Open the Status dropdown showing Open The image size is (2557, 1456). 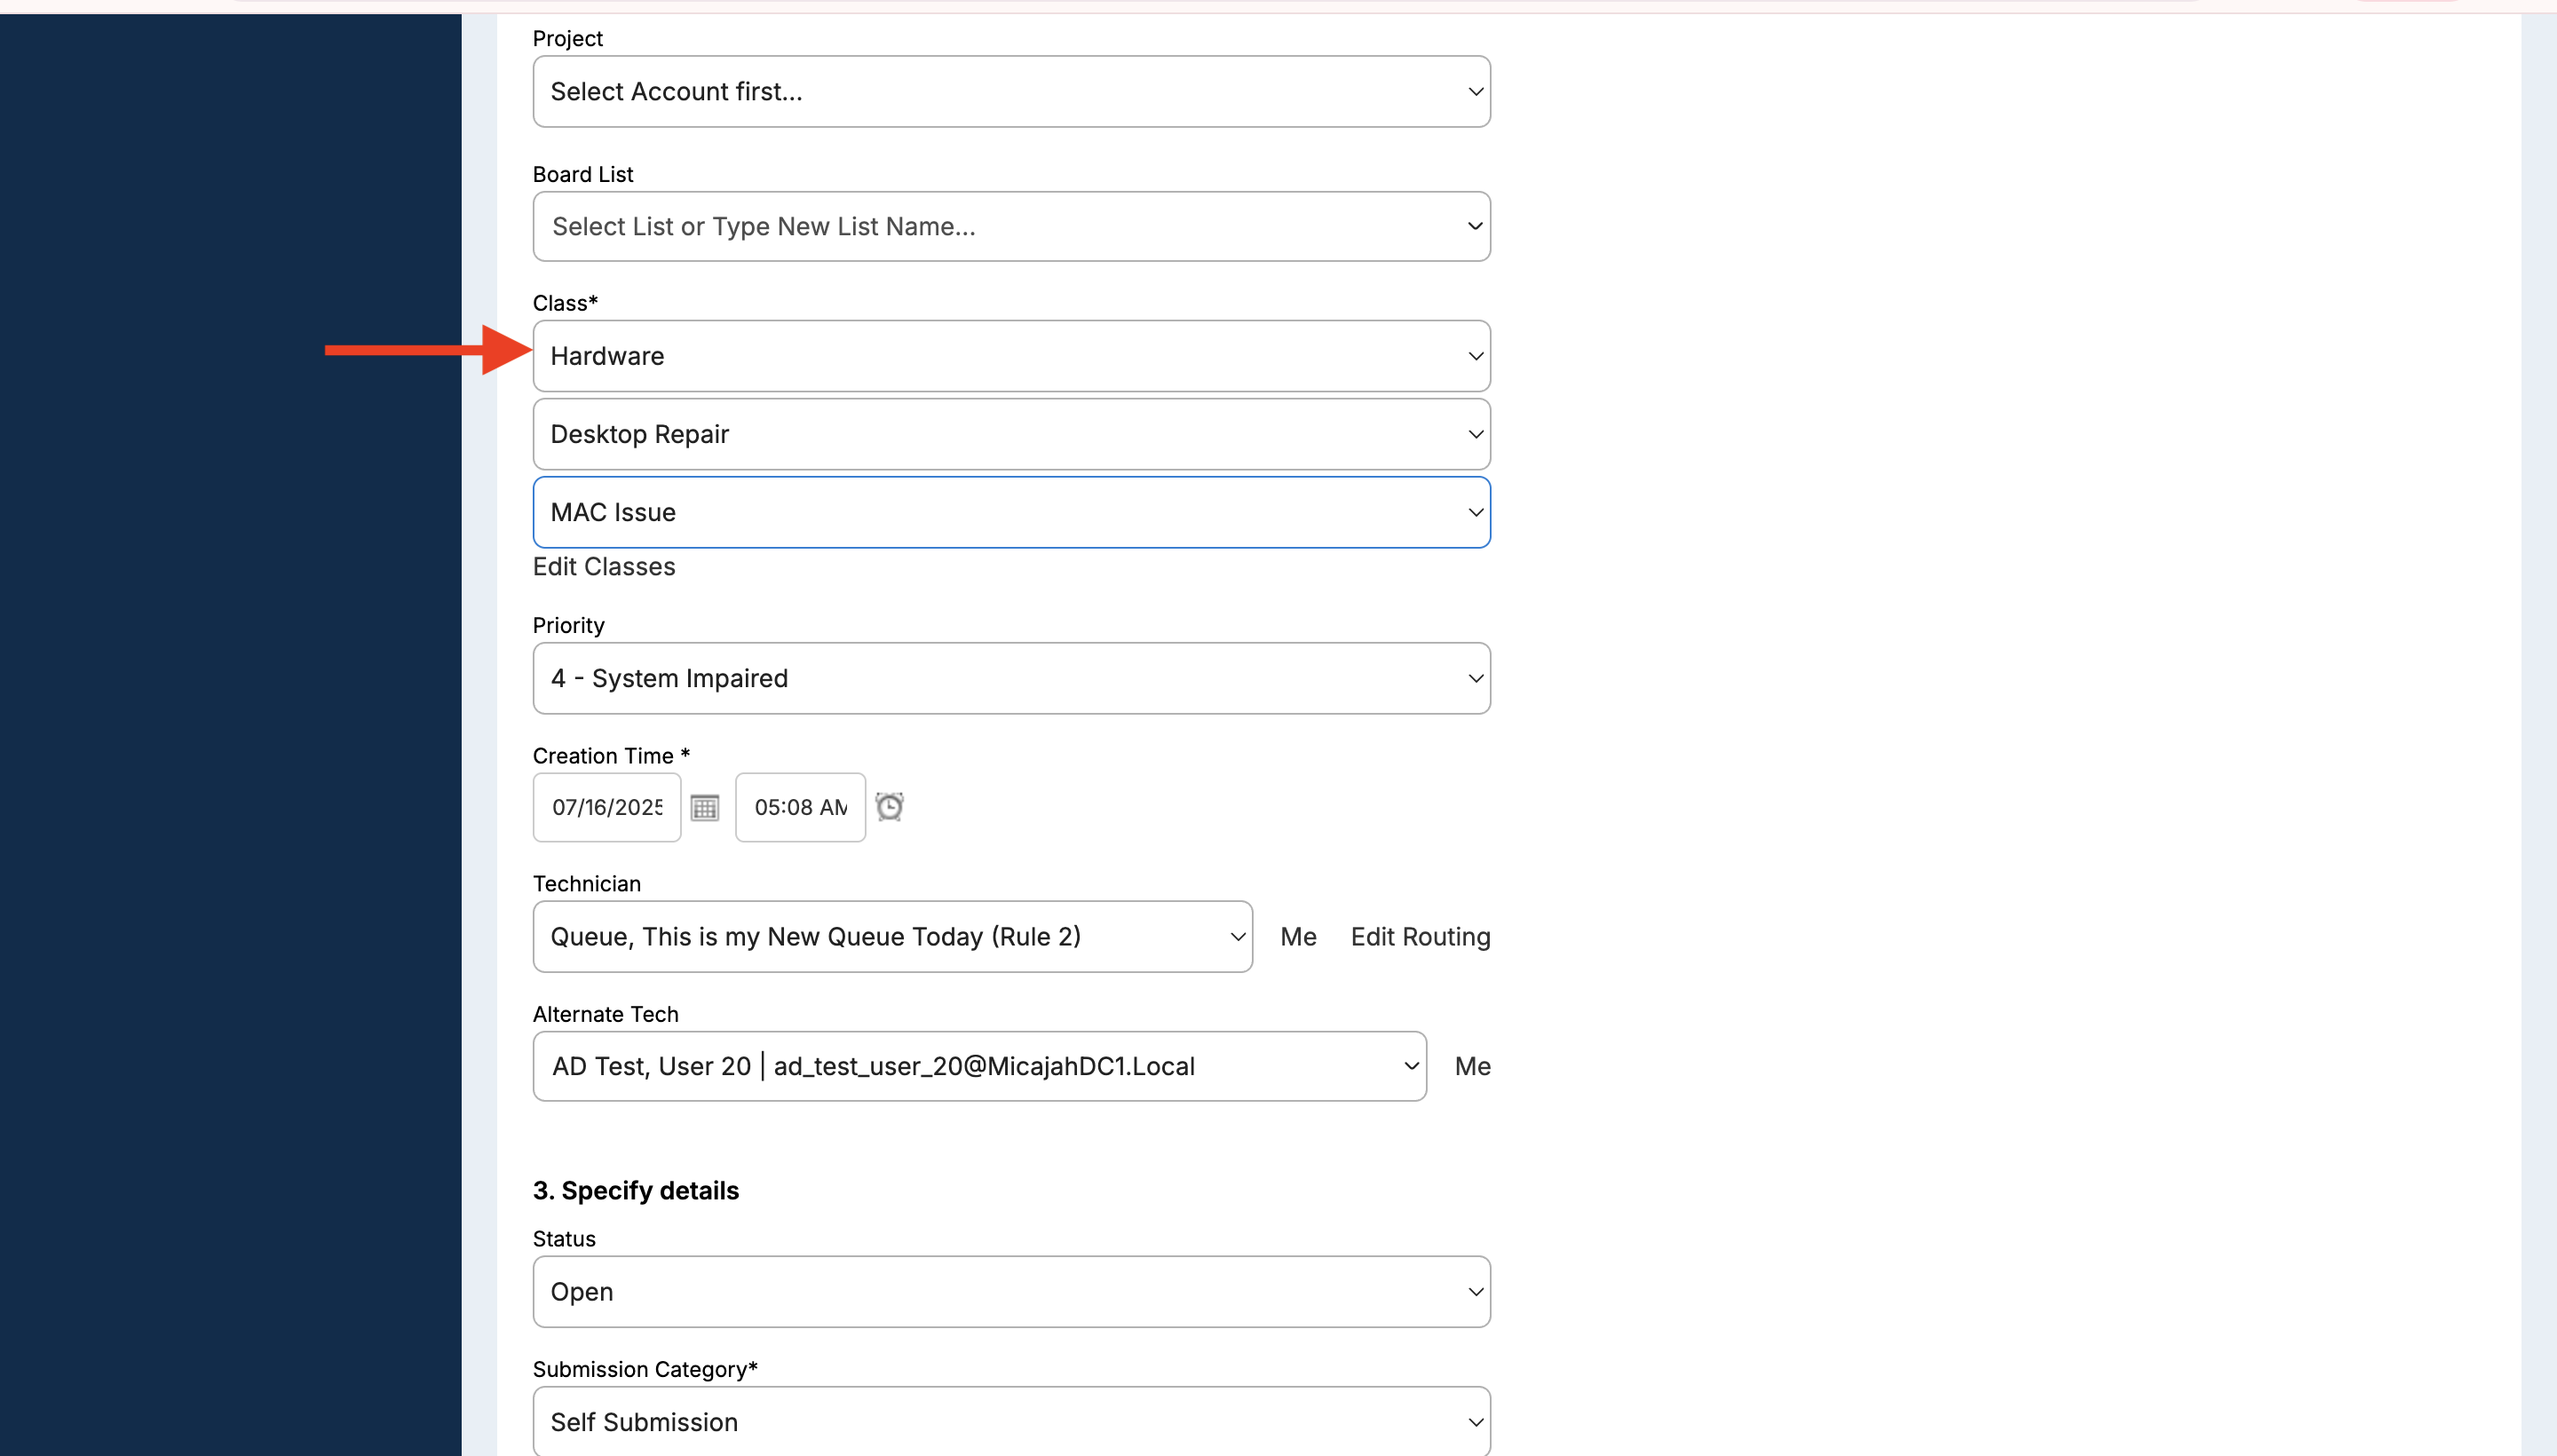(1010, 1291)
